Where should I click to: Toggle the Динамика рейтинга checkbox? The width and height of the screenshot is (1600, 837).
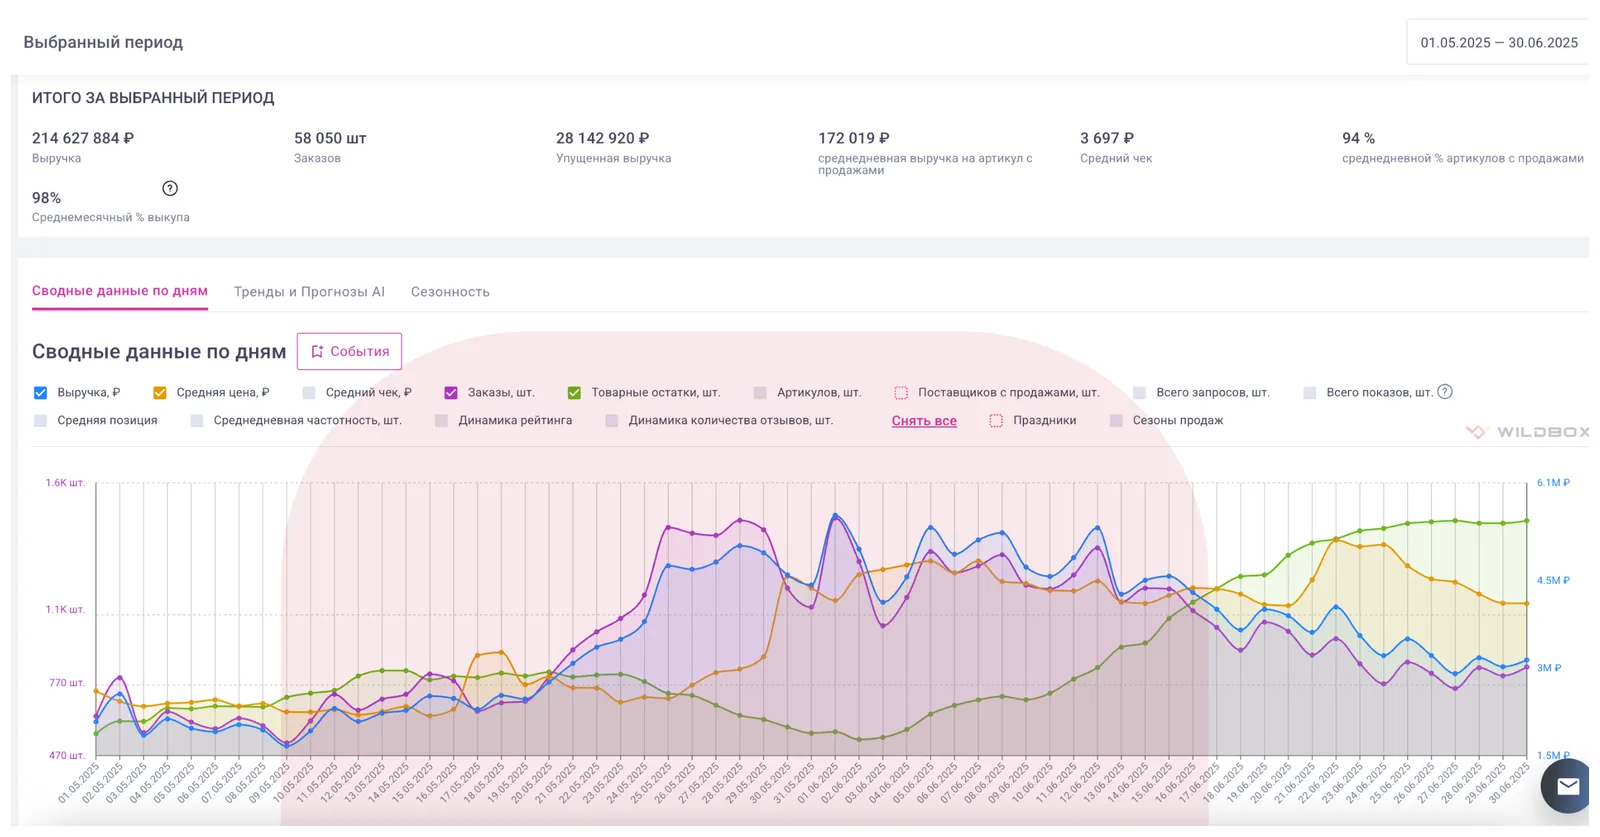[x=441, y=421]
